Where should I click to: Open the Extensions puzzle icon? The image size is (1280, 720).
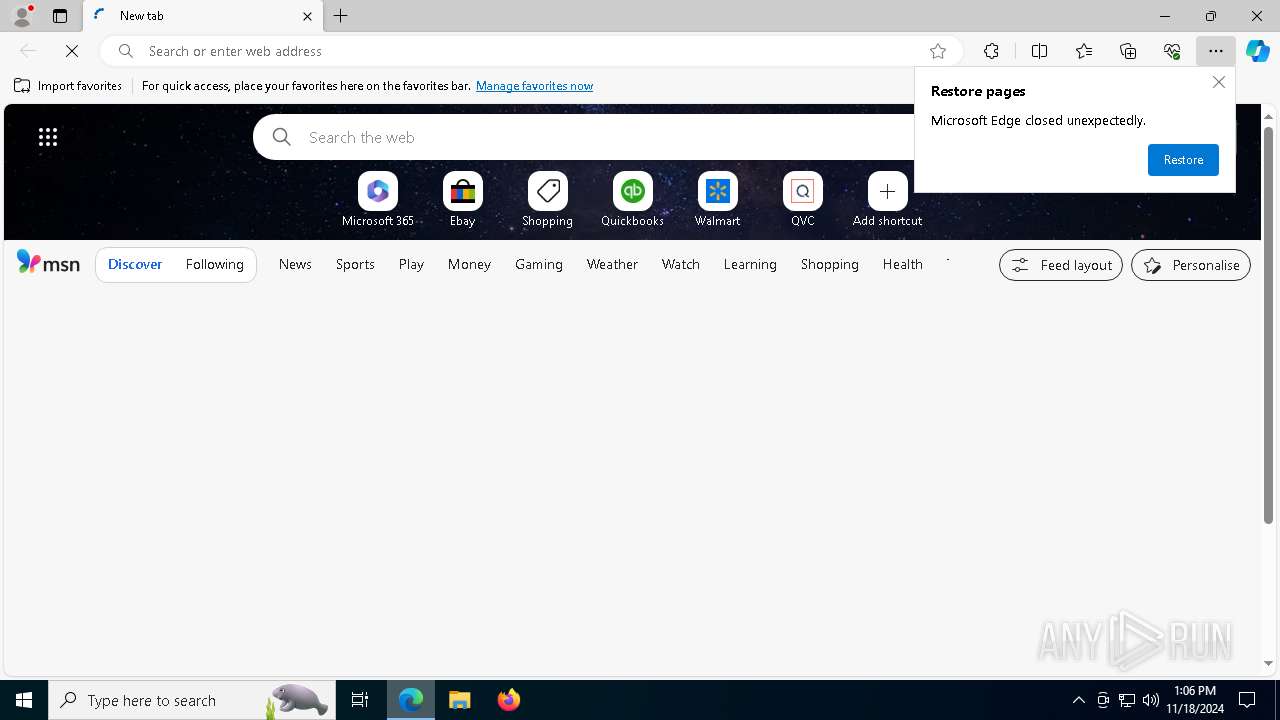pos(991,51)
